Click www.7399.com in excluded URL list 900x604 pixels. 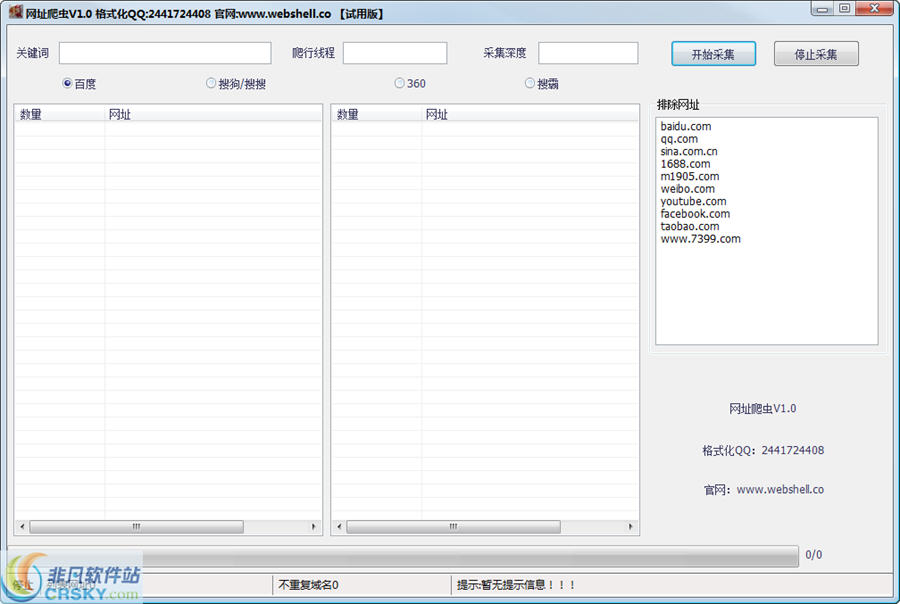tap(700, 239)
